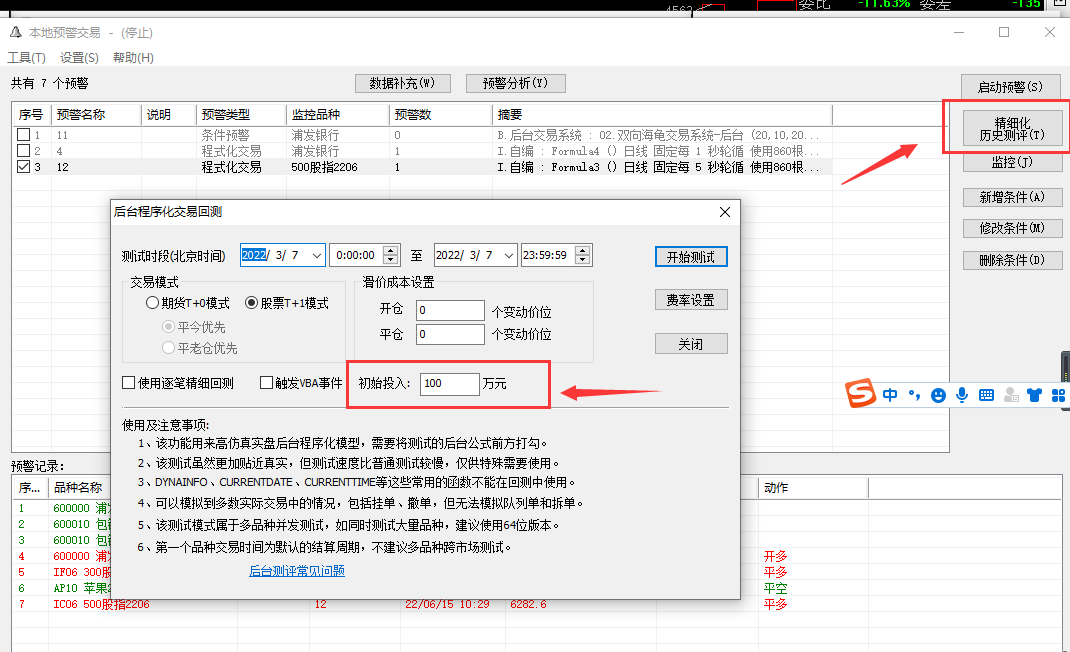Click the 开始测试 button
This screenshot has height=652, width=1070.
(x=691, y=257)
